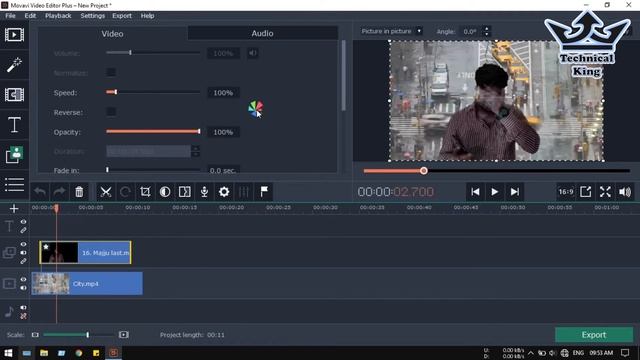Screen dimensions: 640x360
Task: Toggle link icon on overlay track
Action: 23,261
